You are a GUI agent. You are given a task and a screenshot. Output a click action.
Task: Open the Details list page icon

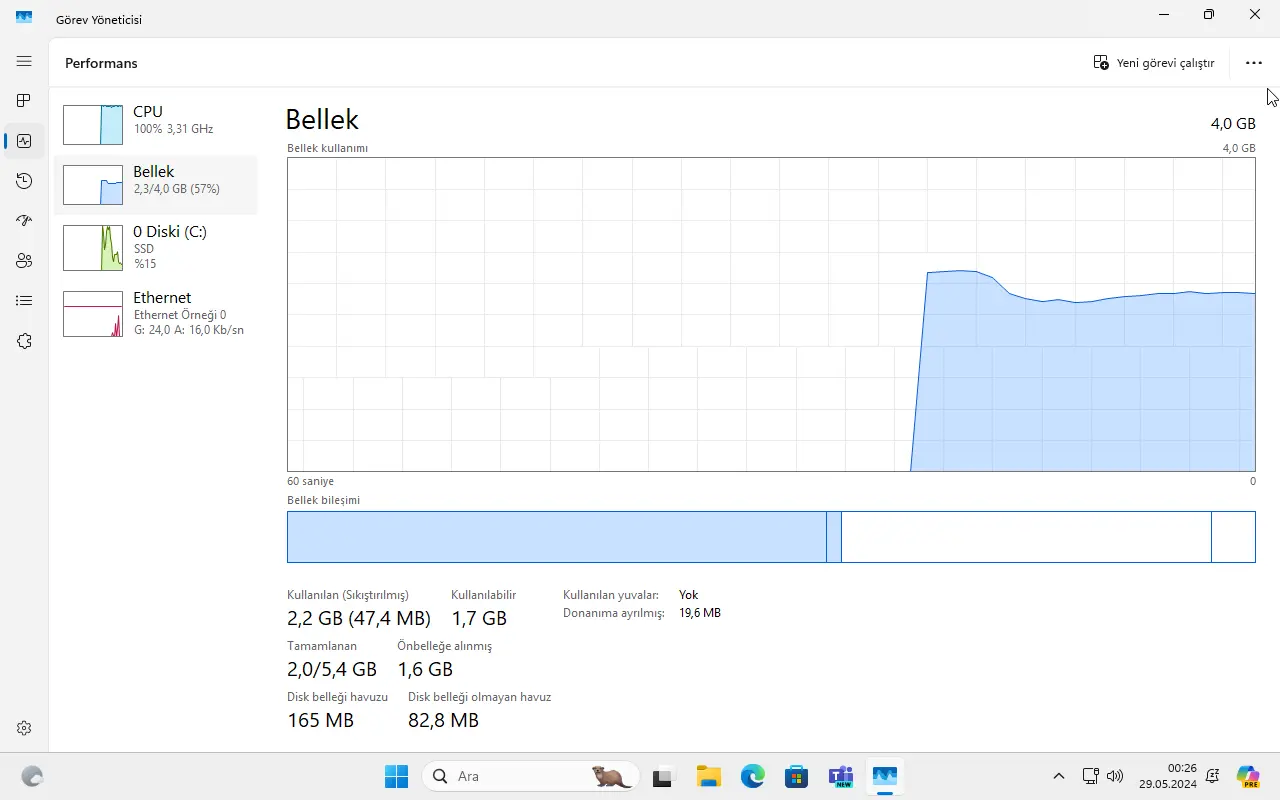click(x=24, y=301)
